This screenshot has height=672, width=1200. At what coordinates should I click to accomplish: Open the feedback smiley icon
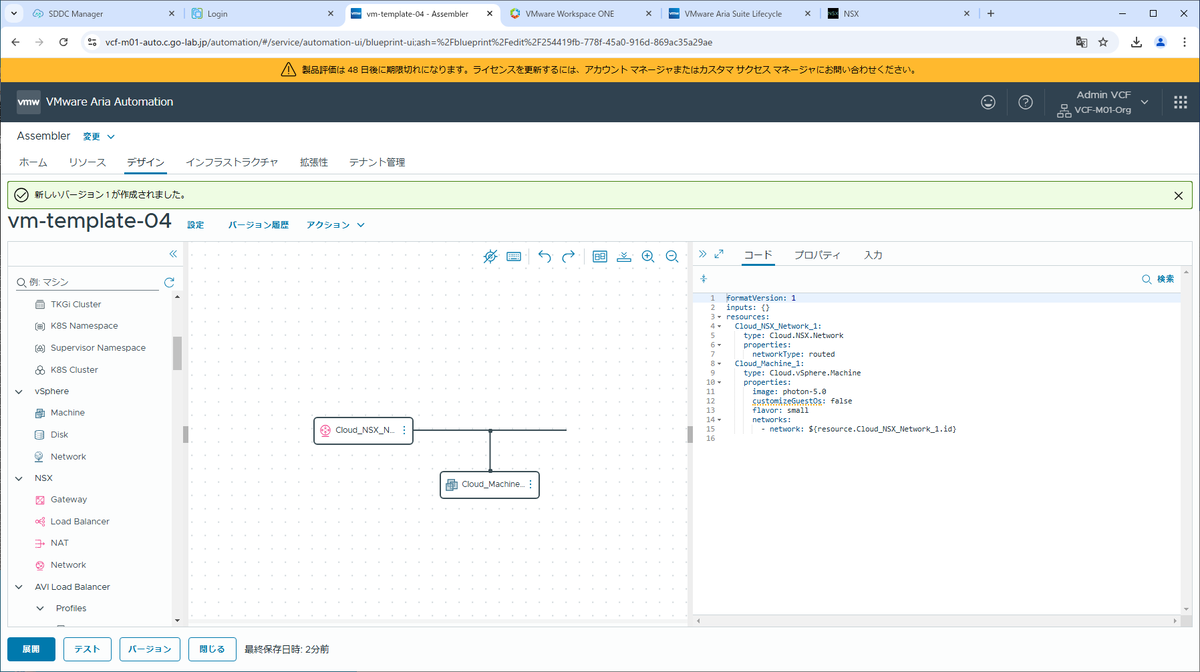tap(988, 102)
